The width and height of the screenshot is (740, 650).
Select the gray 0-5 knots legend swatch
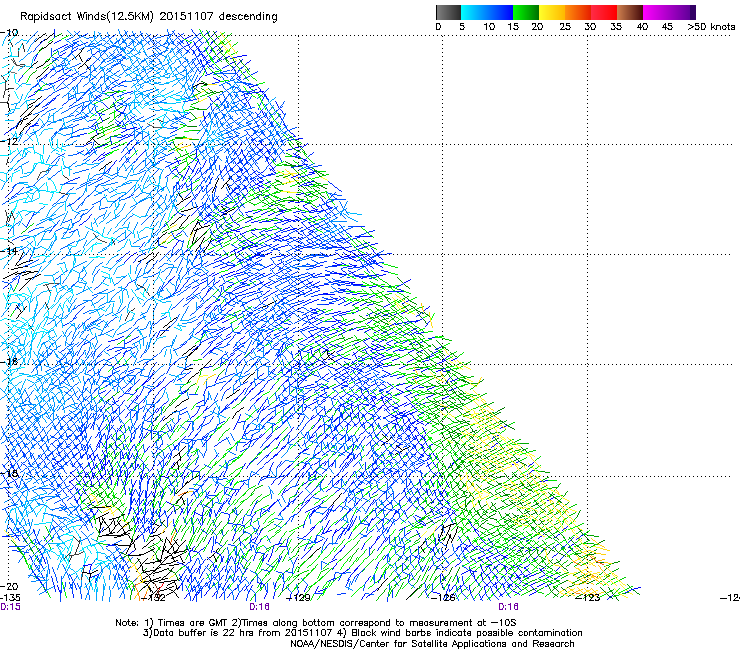tap(448, 12)
